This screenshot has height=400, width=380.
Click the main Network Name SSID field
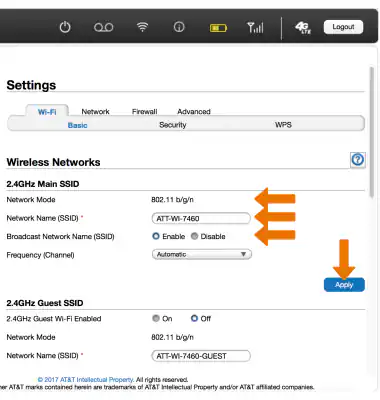tap(201, 218)
